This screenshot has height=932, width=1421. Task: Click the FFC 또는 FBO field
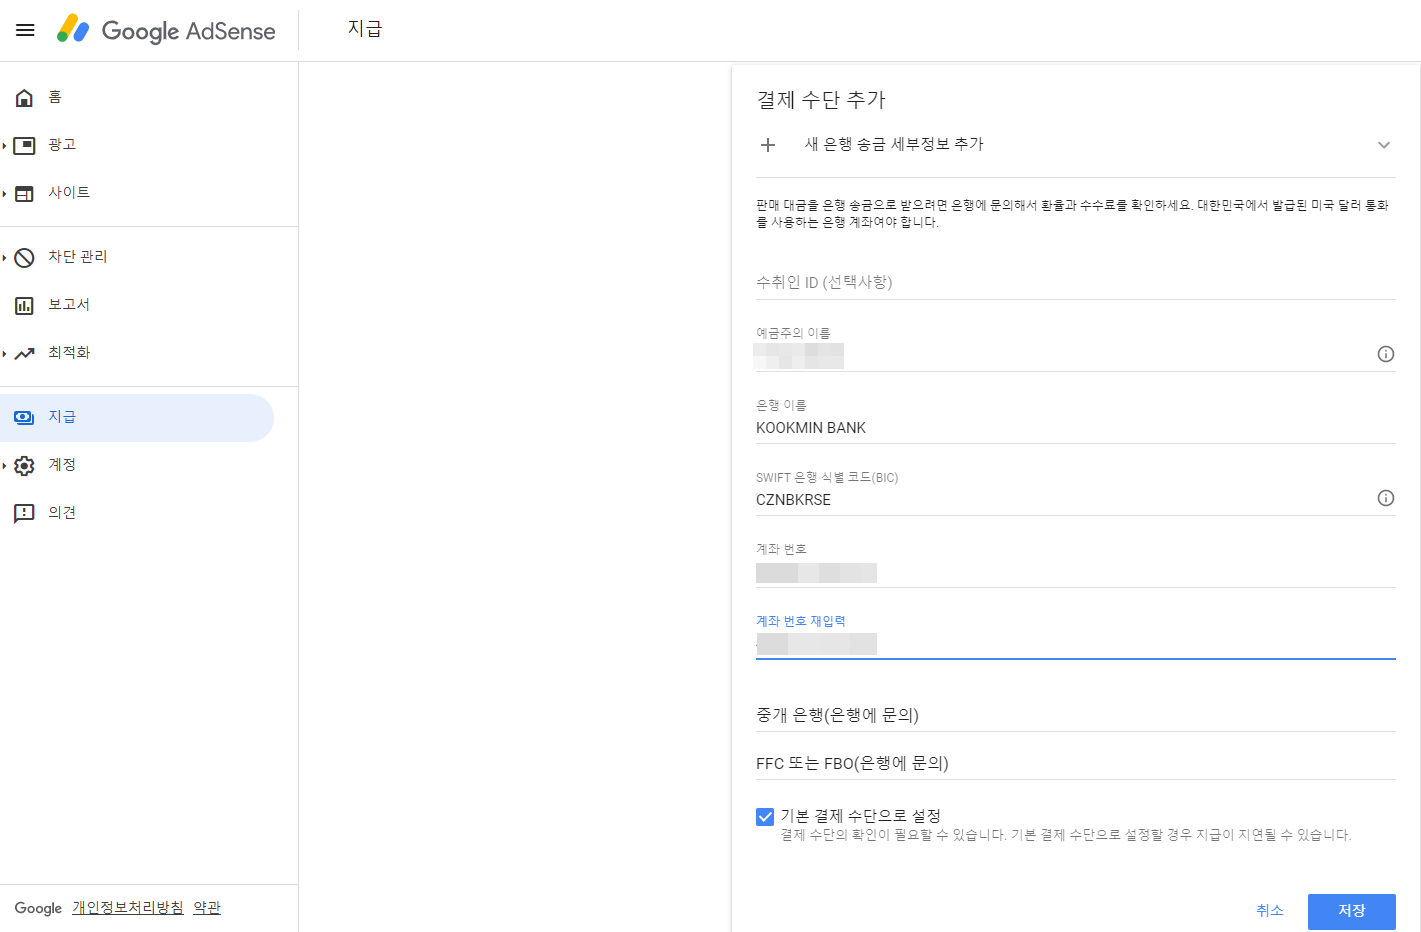[x=1076, y=763]
